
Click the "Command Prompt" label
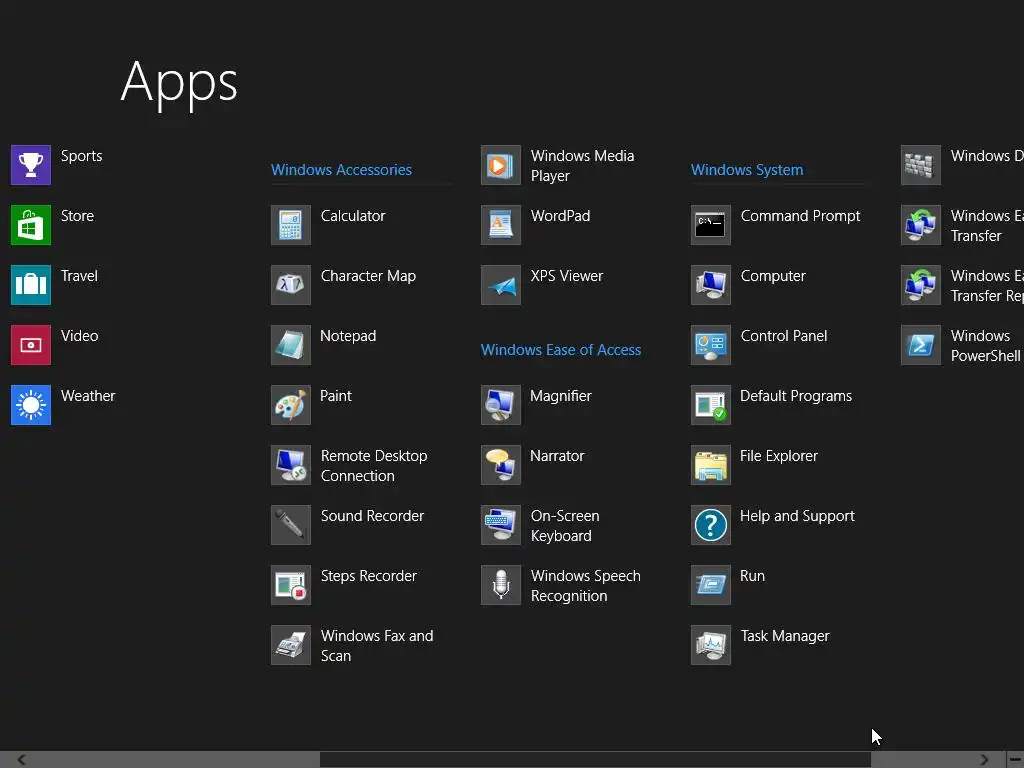click(801, 216)
